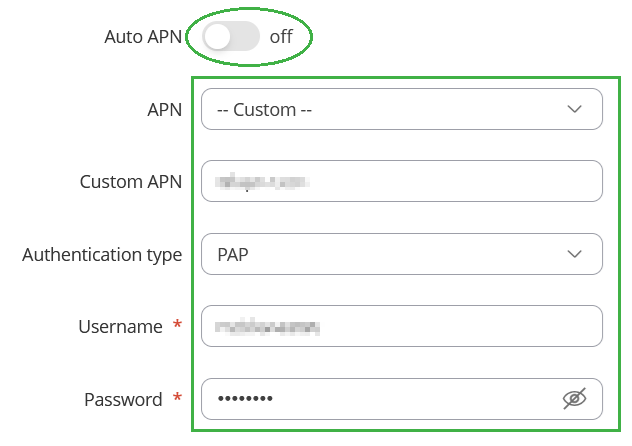The height and width of the screenshot is (446, 632).
Task: Click the "off" text beside Auto APN
Action: [280, 37]
